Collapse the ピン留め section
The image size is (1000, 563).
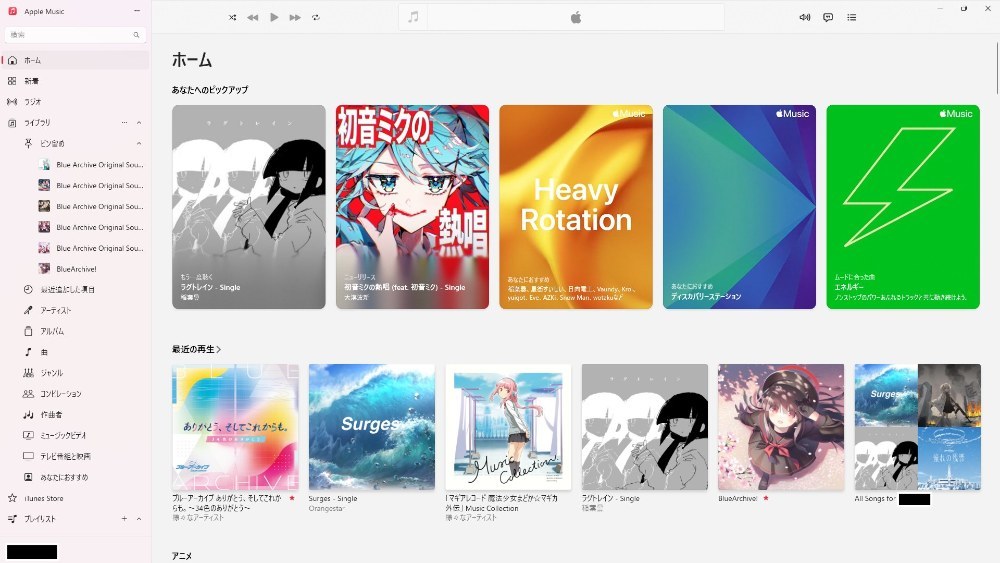[x=139, y=143]
